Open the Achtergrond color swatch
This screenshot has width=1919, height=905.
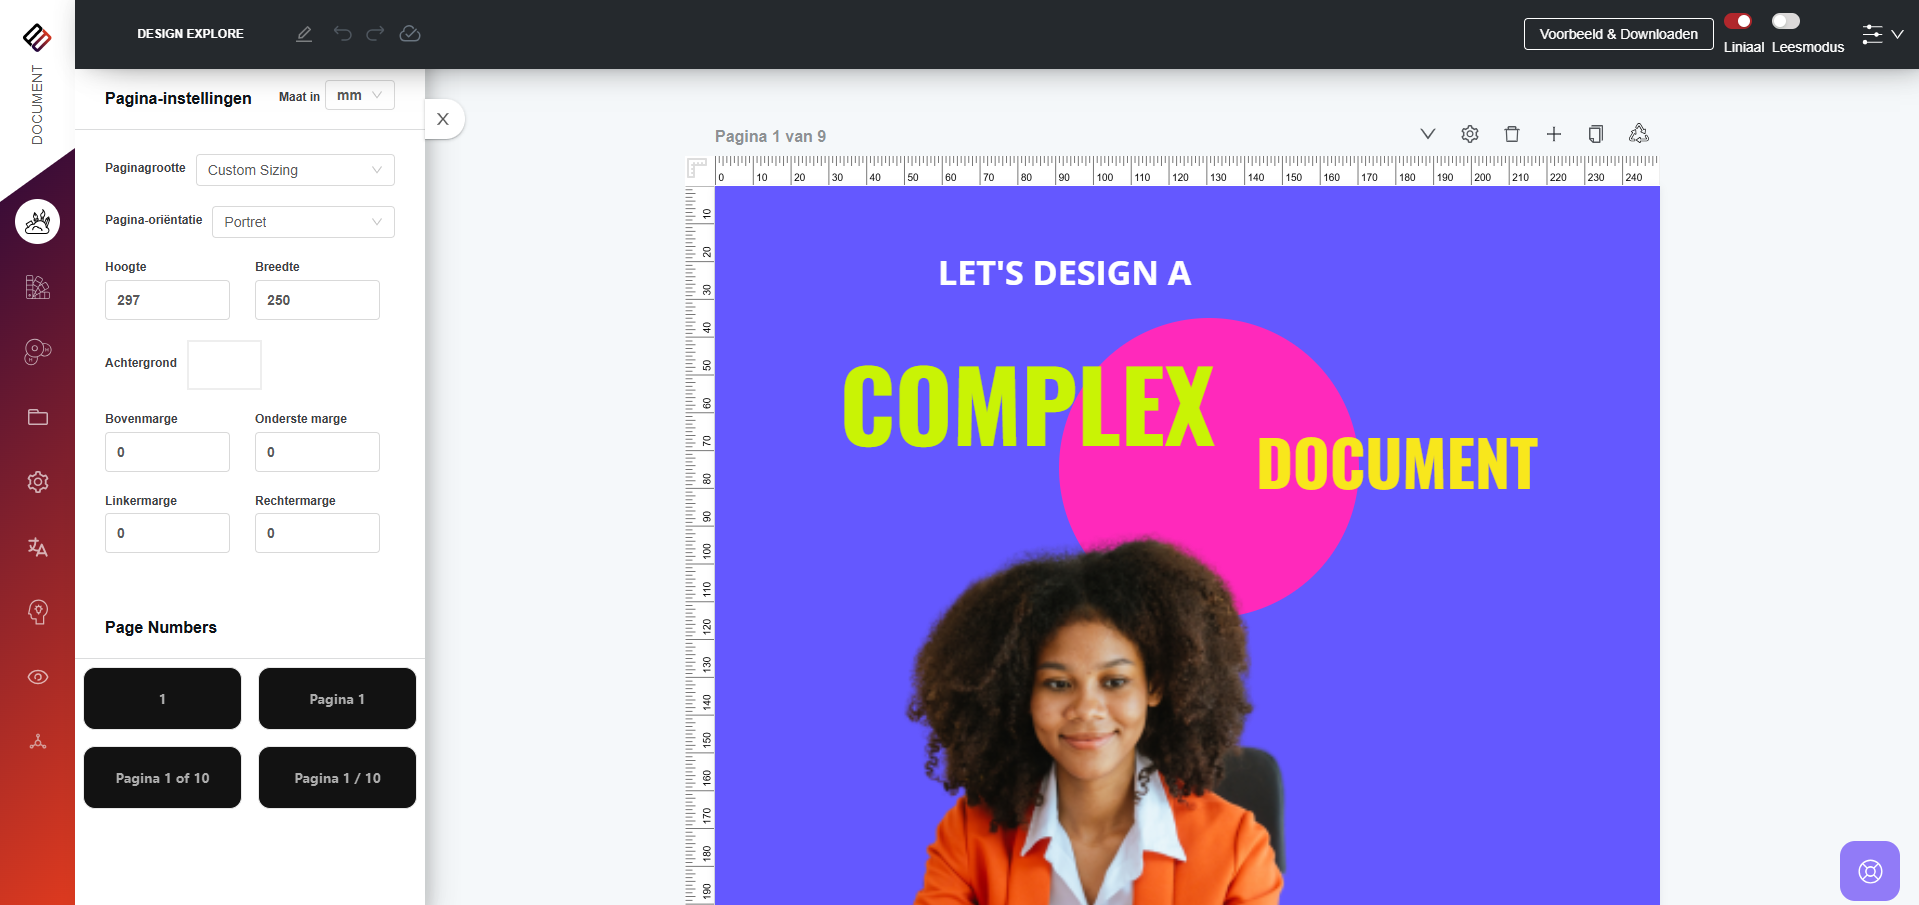tap(225, 365)
